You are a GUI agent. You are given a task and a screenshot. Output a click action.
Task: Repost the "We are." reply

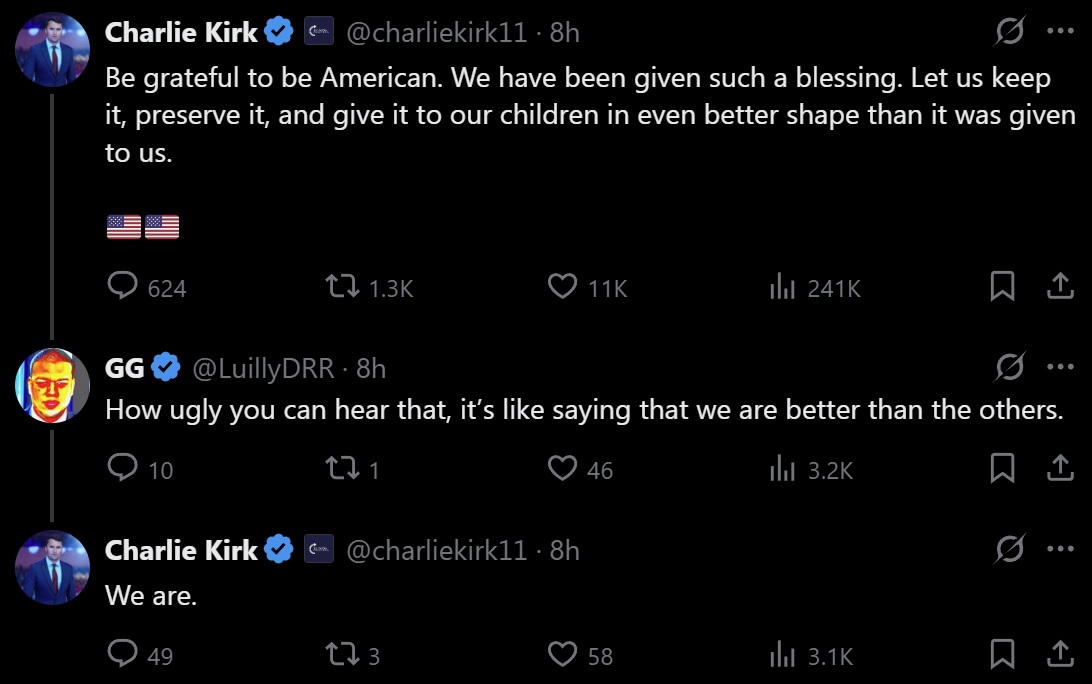pyautogui.click(x=340, y=655)
